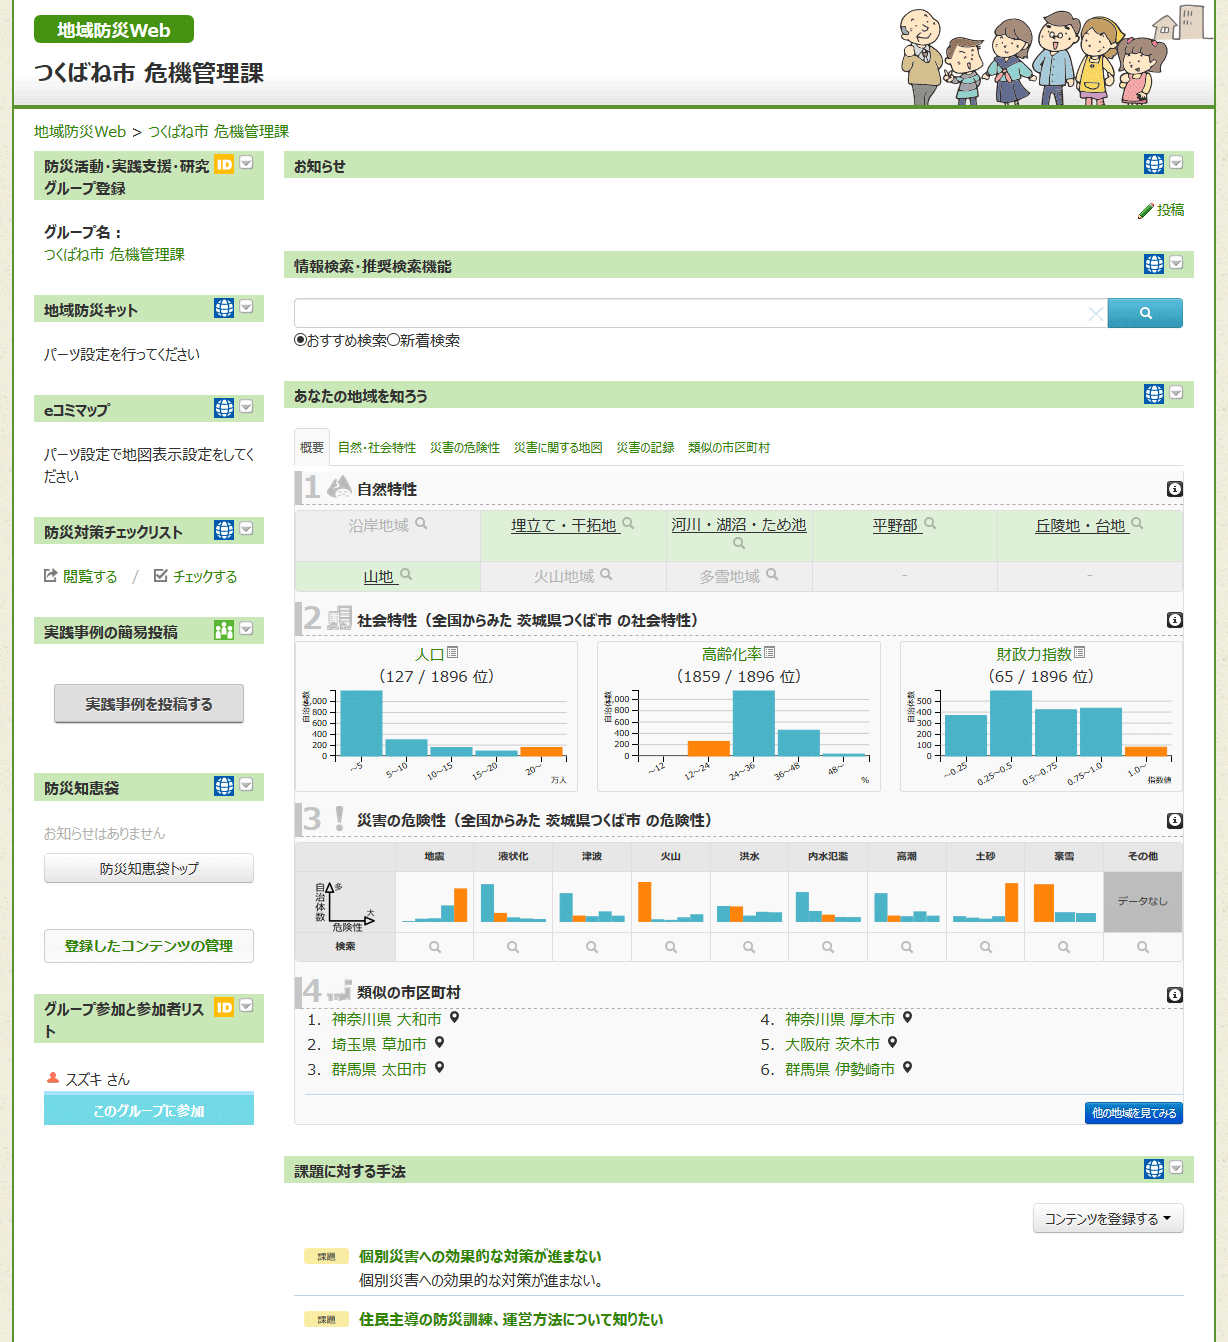Click the information search text field

[x=690, y=314]
